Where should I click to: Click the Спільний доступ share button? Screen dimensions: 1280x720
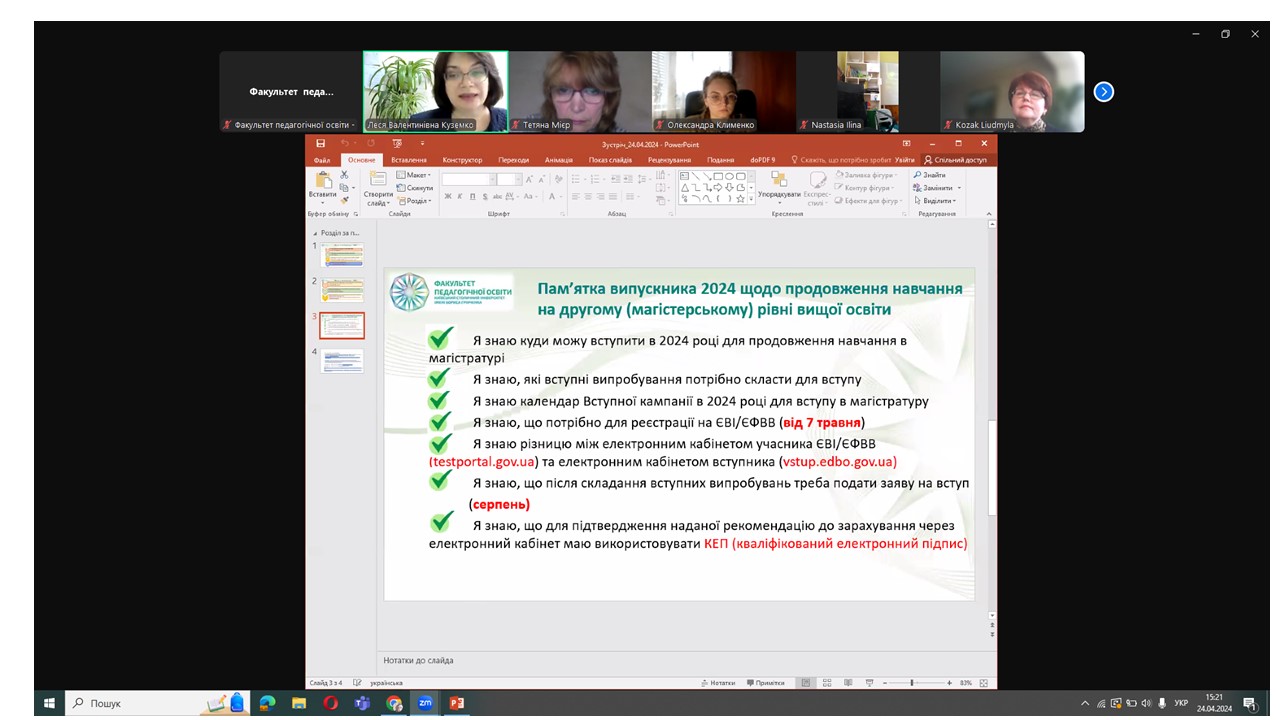[x=955, y=160]
